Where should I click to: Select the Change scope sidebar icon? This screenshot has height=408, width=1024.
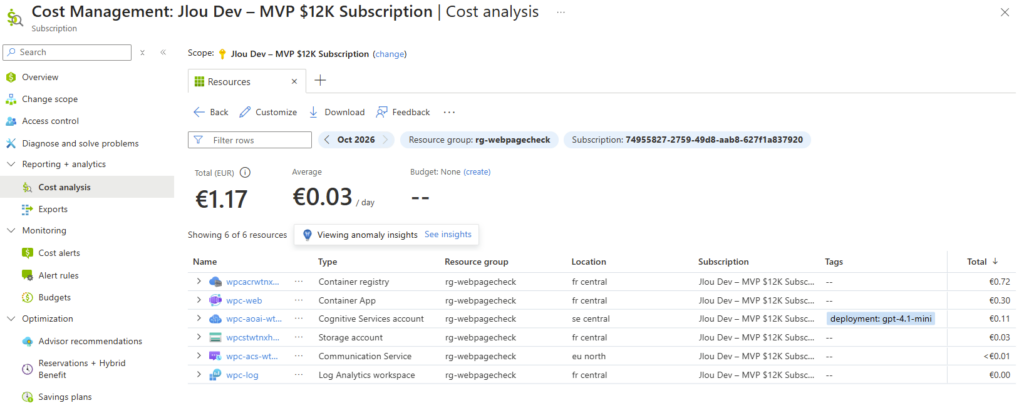pyautogui.click(x=10, y=99)
